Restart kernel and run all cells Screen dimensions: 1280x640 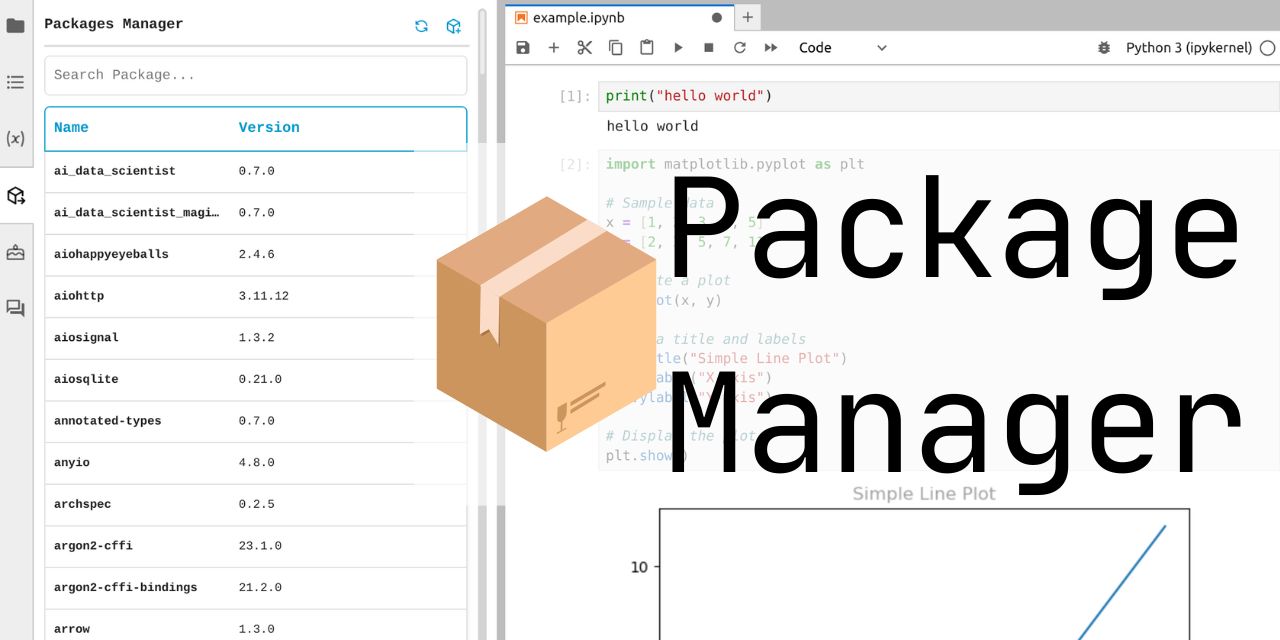[x=770, y=47]
